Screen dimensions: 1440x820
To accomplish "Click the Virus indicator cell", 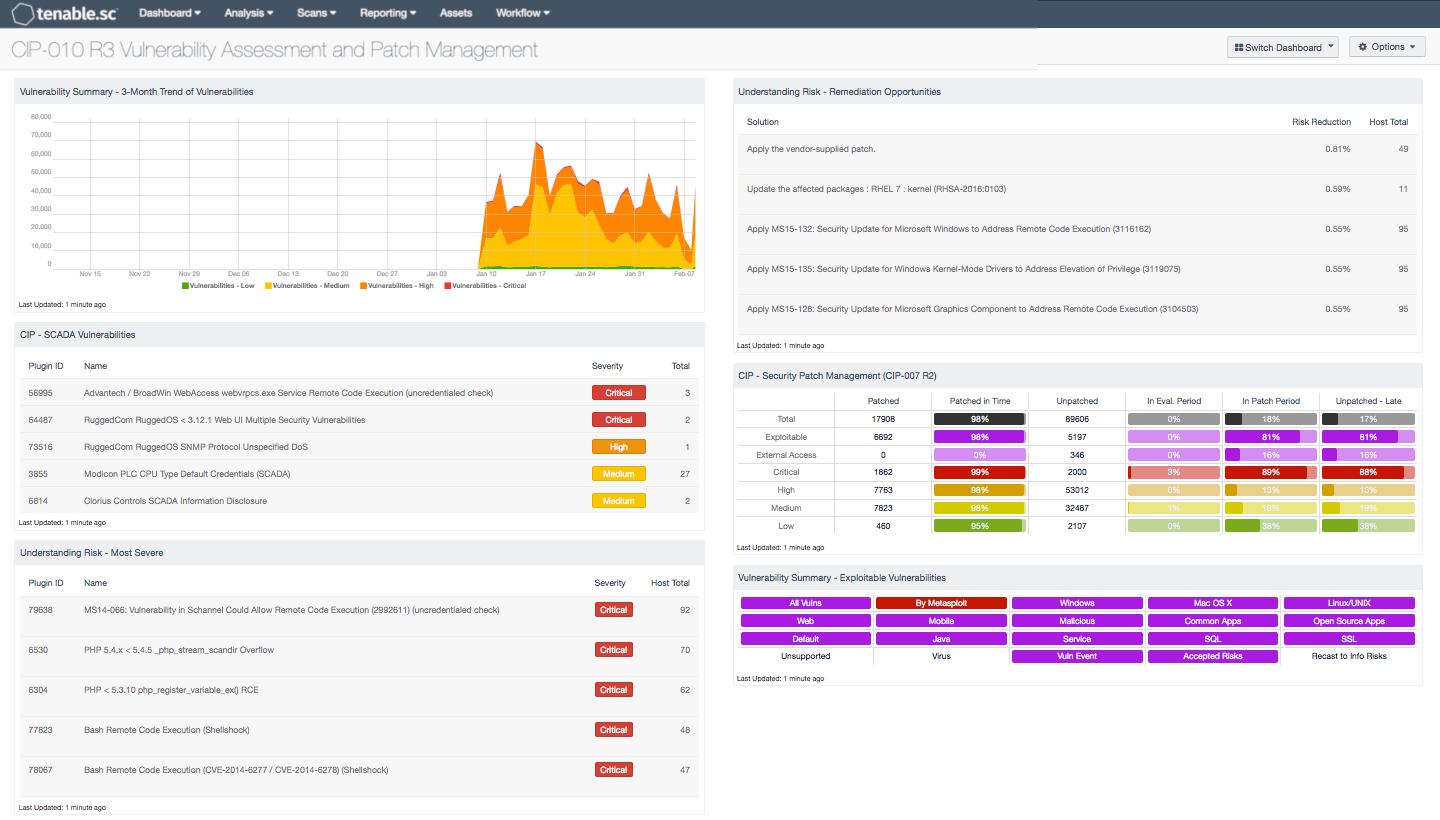I will [941, 657].
